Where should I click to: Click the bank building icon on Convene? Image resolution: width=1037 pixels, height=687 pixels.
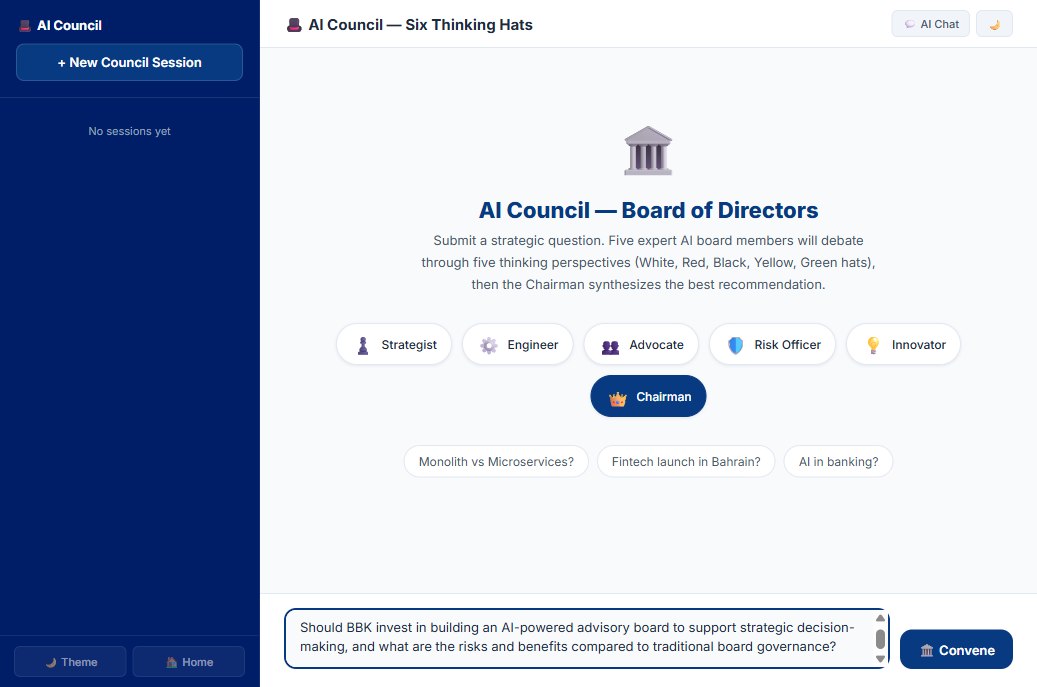[927, 651]
